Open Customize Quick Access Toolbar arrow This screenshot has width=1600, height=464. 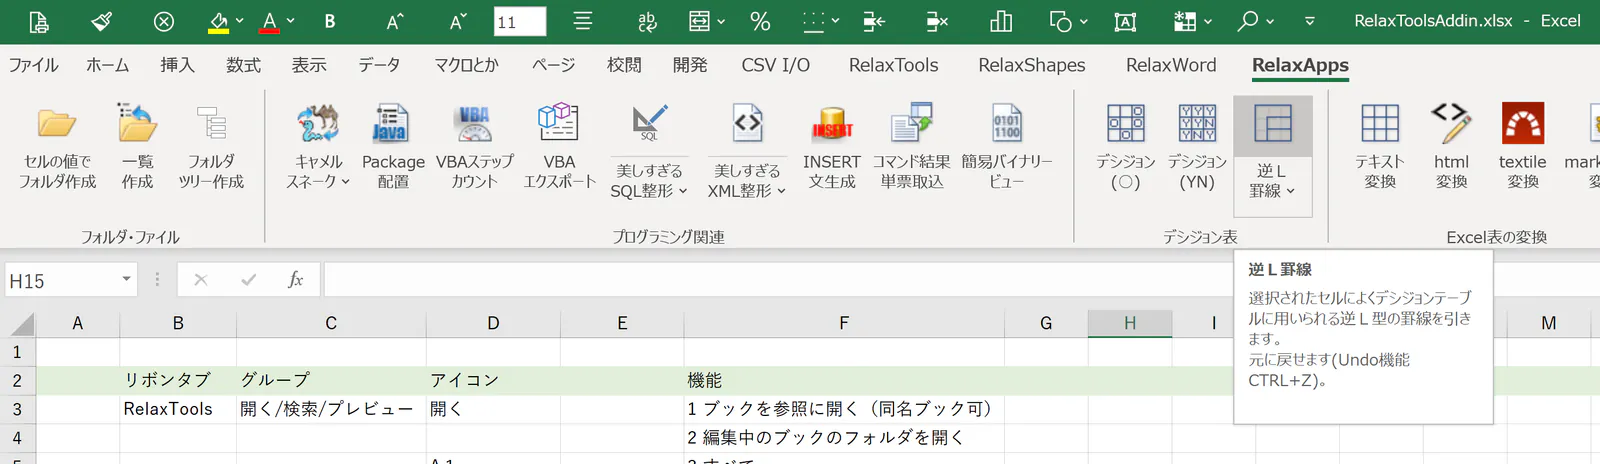pyautogui.click(x=1310, y=21)
